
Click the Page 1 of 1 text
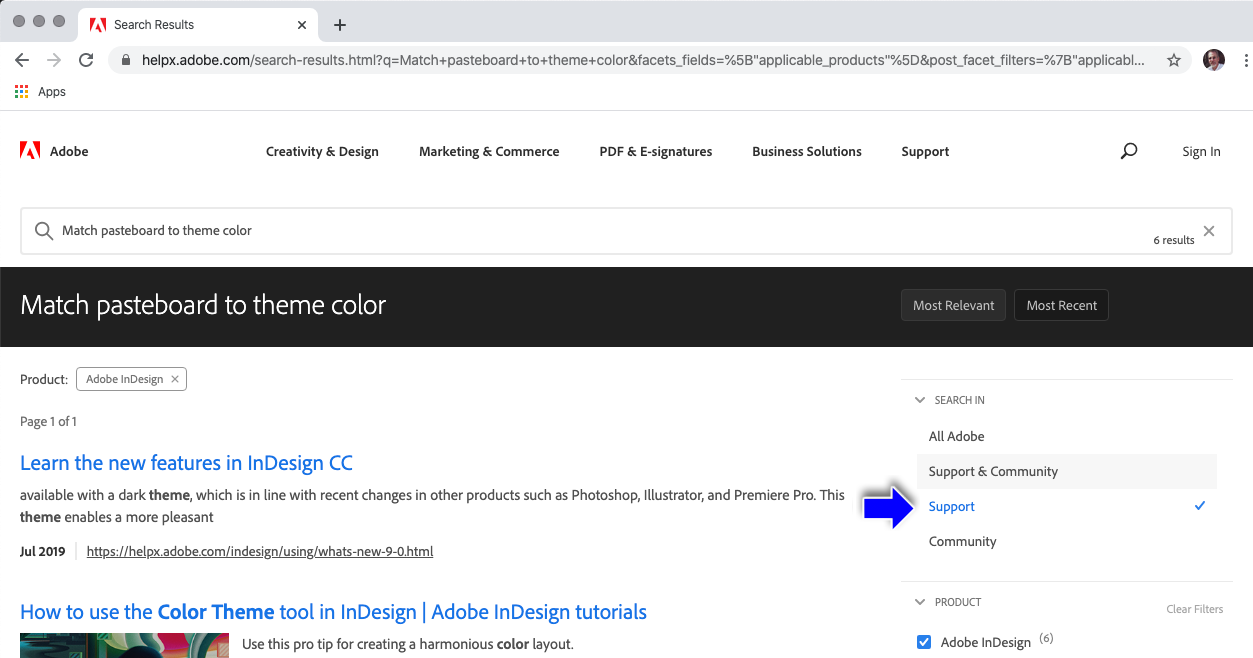click(x=48, y=422)
